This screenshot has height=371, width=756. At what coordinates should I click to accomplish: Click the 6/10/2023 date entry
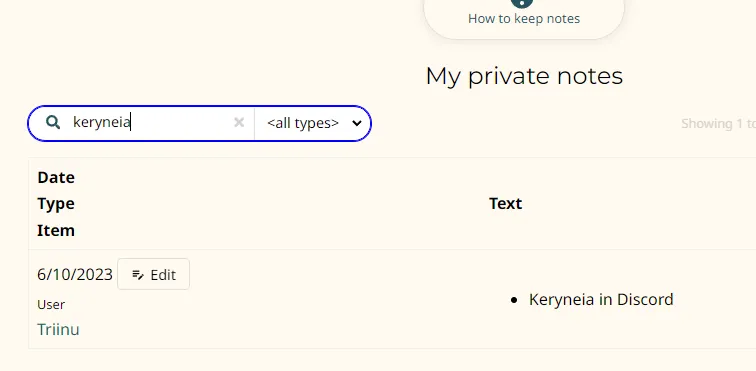click(75, 275)
